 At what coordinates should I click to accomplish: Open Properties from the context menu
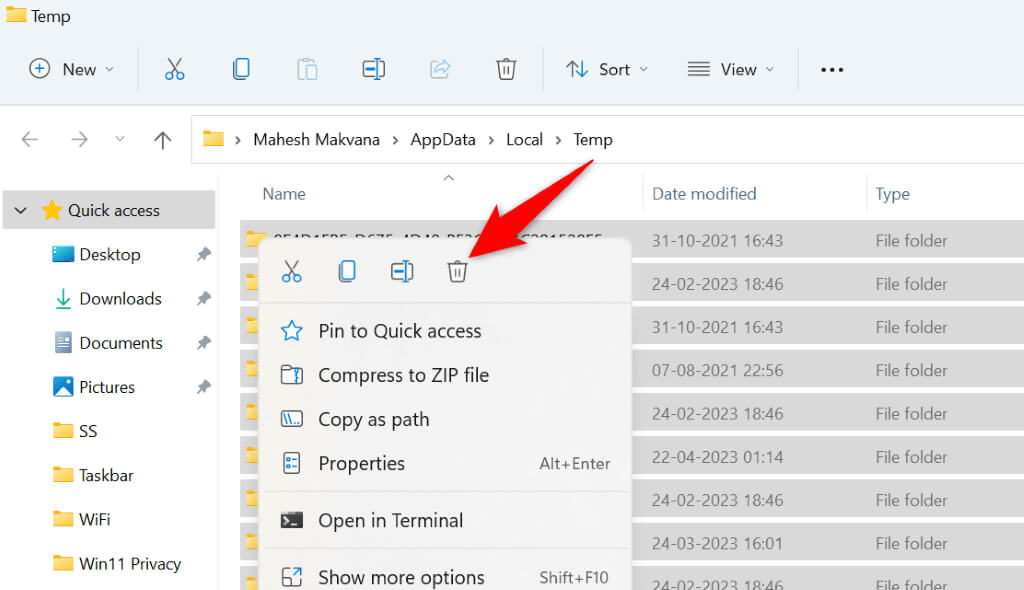coord(361,463)
